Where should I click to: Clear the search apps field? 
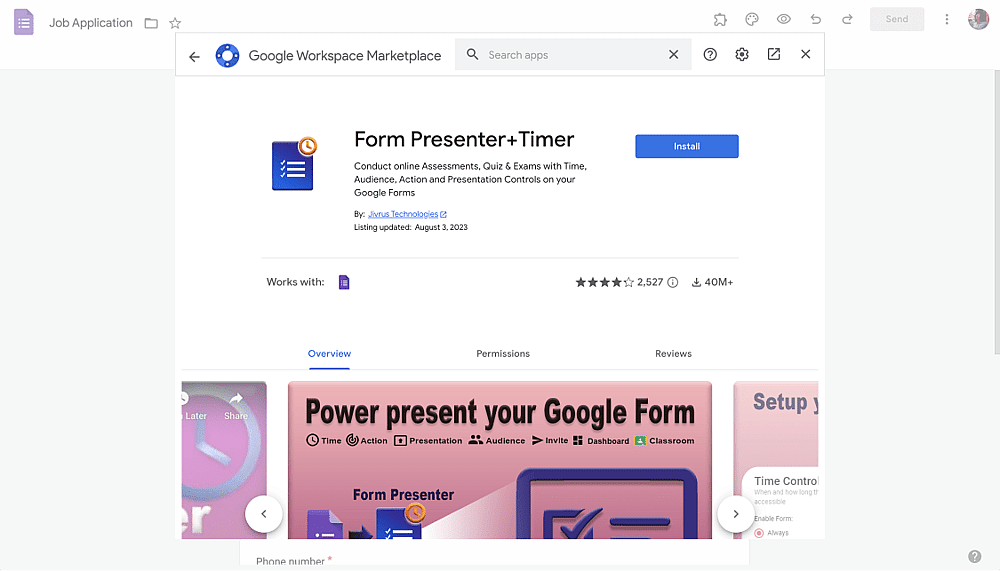pyautogui.click(x=673, y=54)
